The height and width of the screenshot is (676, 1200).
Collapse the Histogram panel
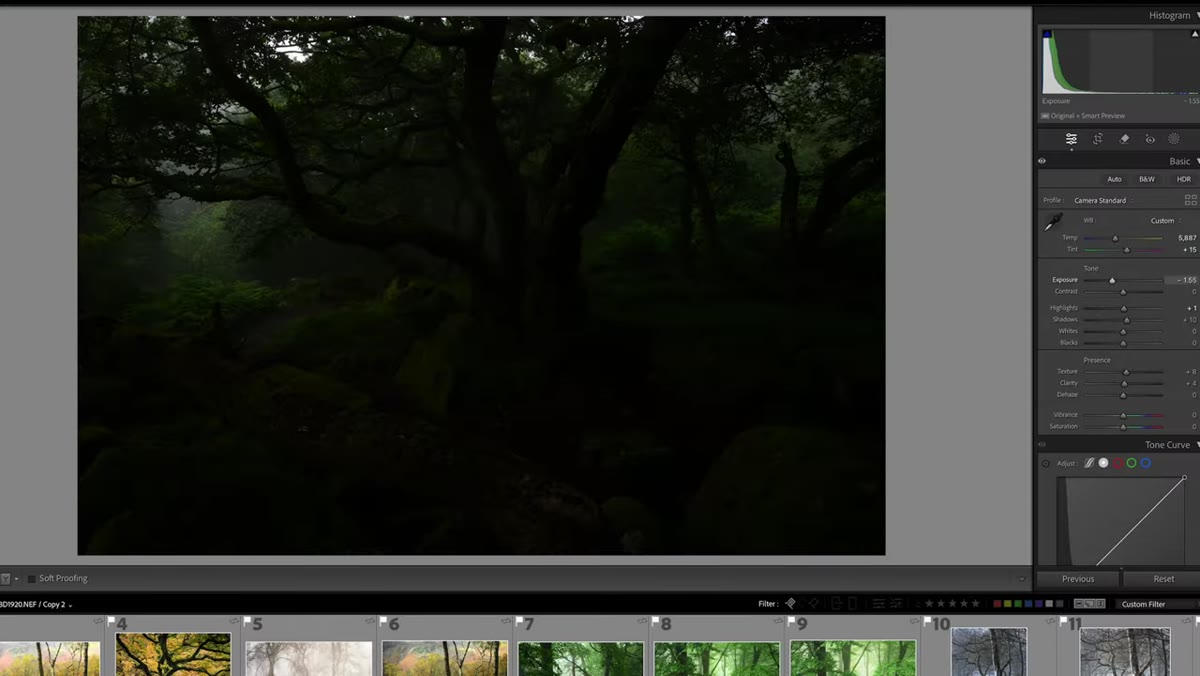(x=1197, y=15)
